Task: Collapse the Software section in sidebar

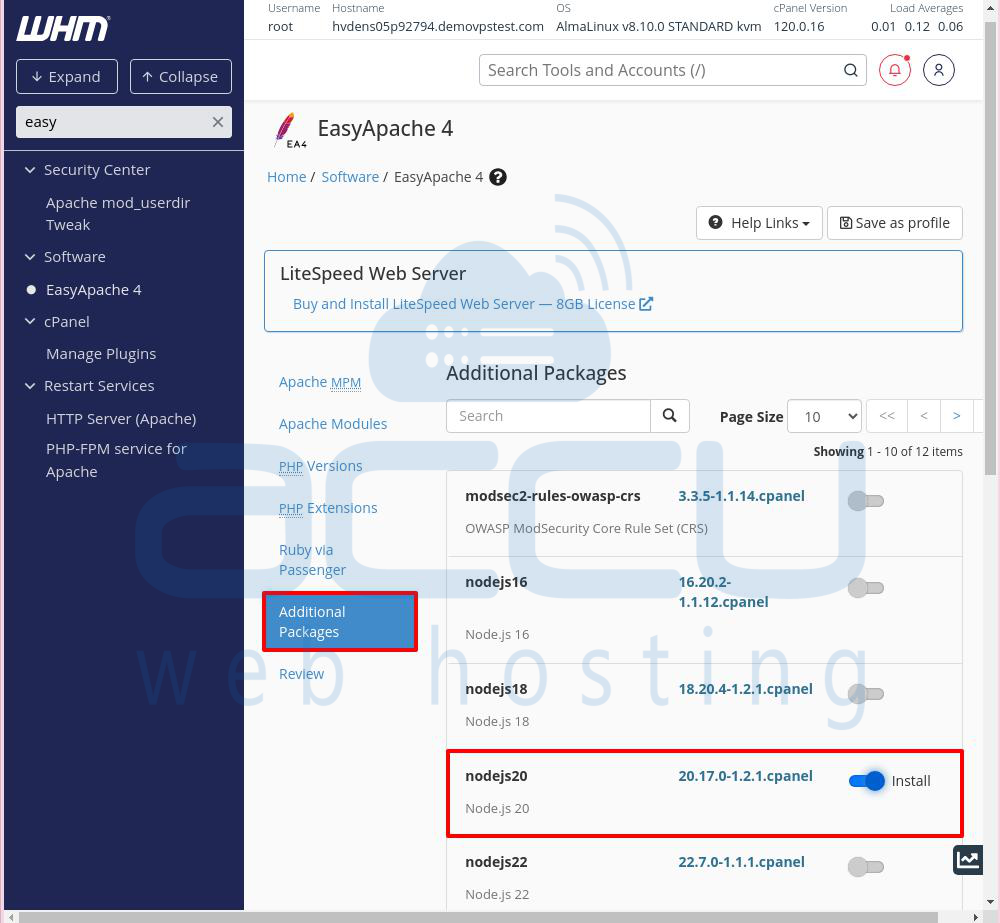Action: tap(29, 256)
